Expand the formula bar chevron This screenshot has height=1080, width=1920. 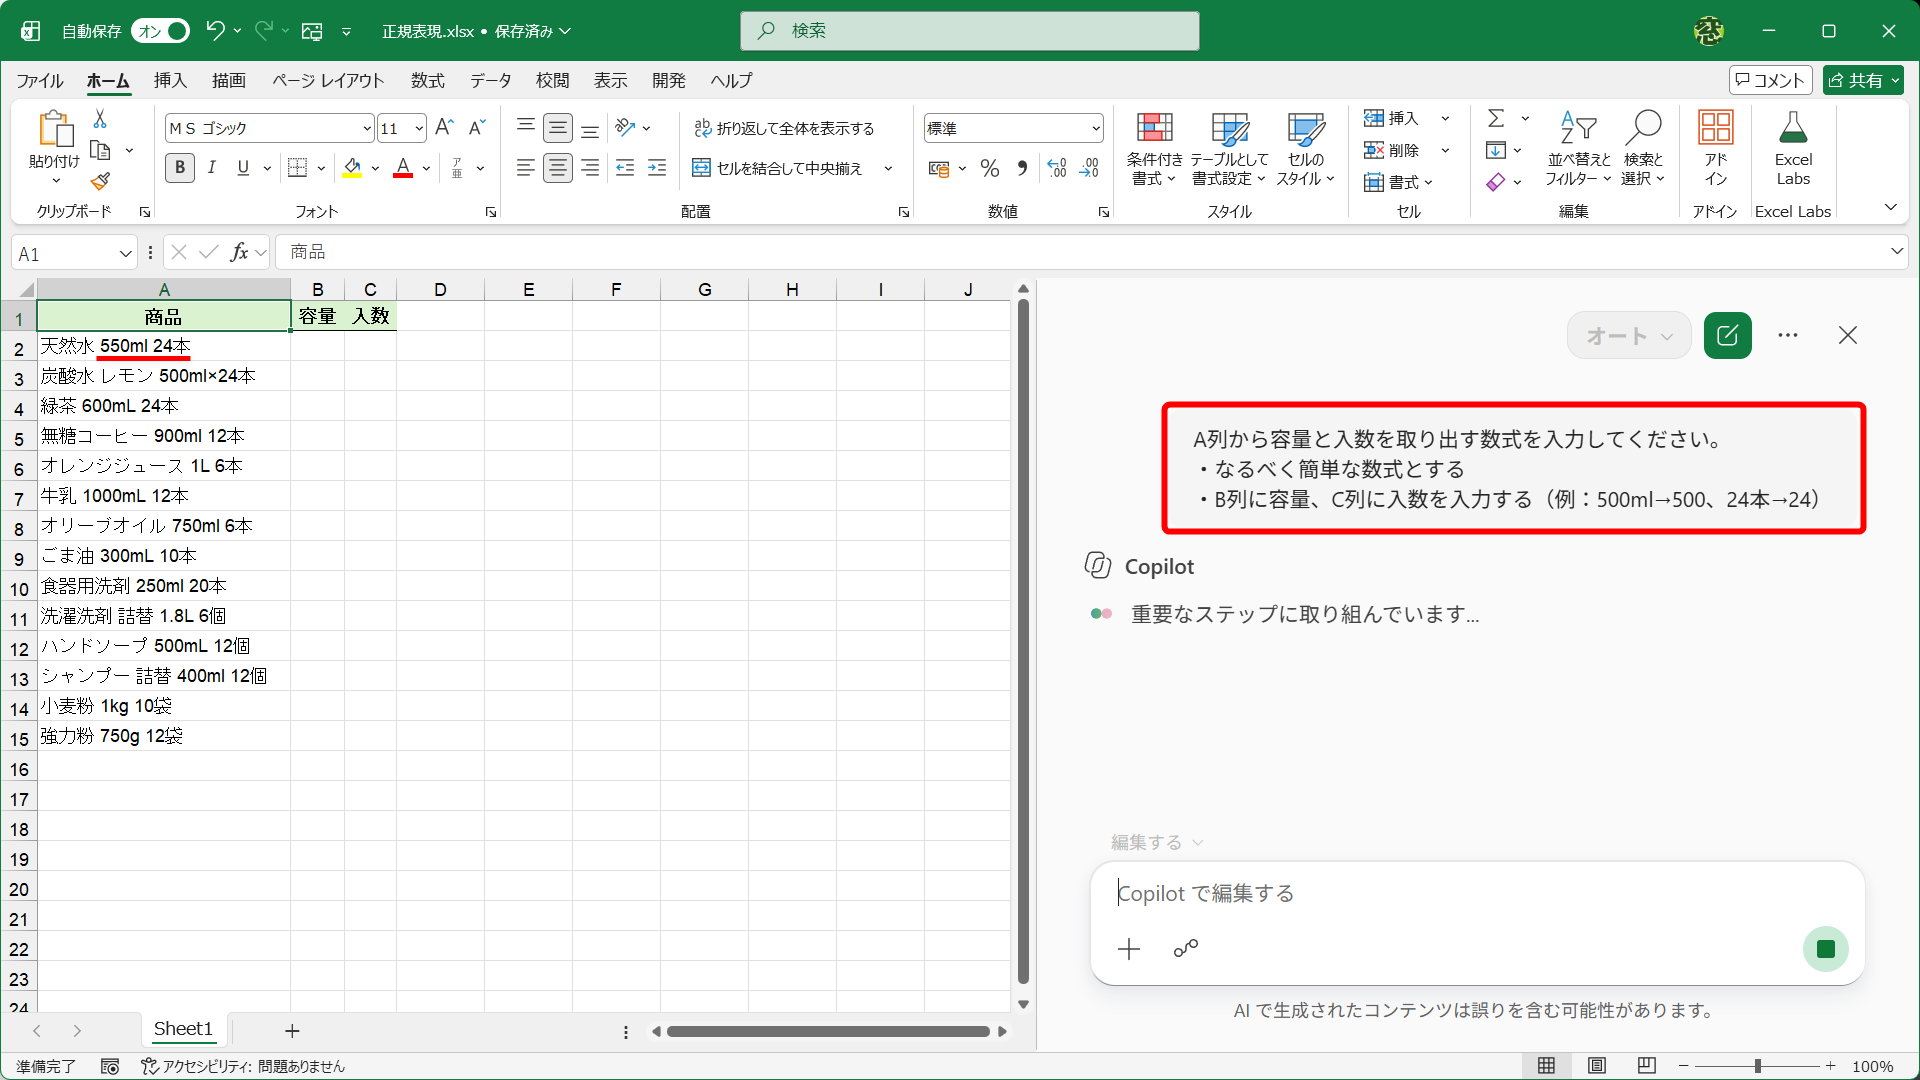click(1896, 251)
